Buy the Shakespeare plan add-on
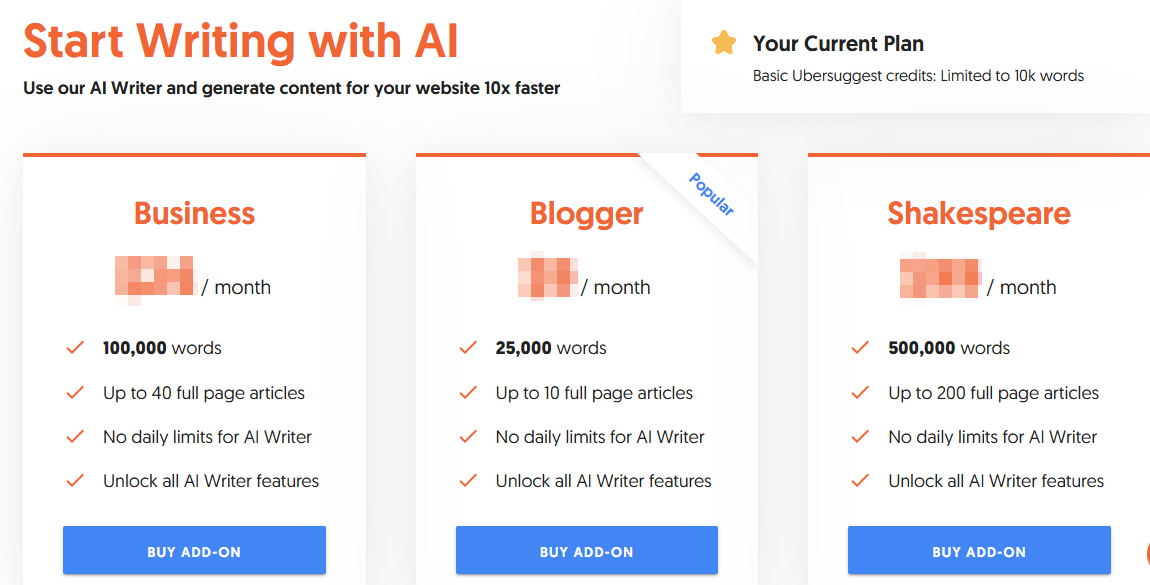This screenshot has width=1150, height=585. tap(979, 551)
